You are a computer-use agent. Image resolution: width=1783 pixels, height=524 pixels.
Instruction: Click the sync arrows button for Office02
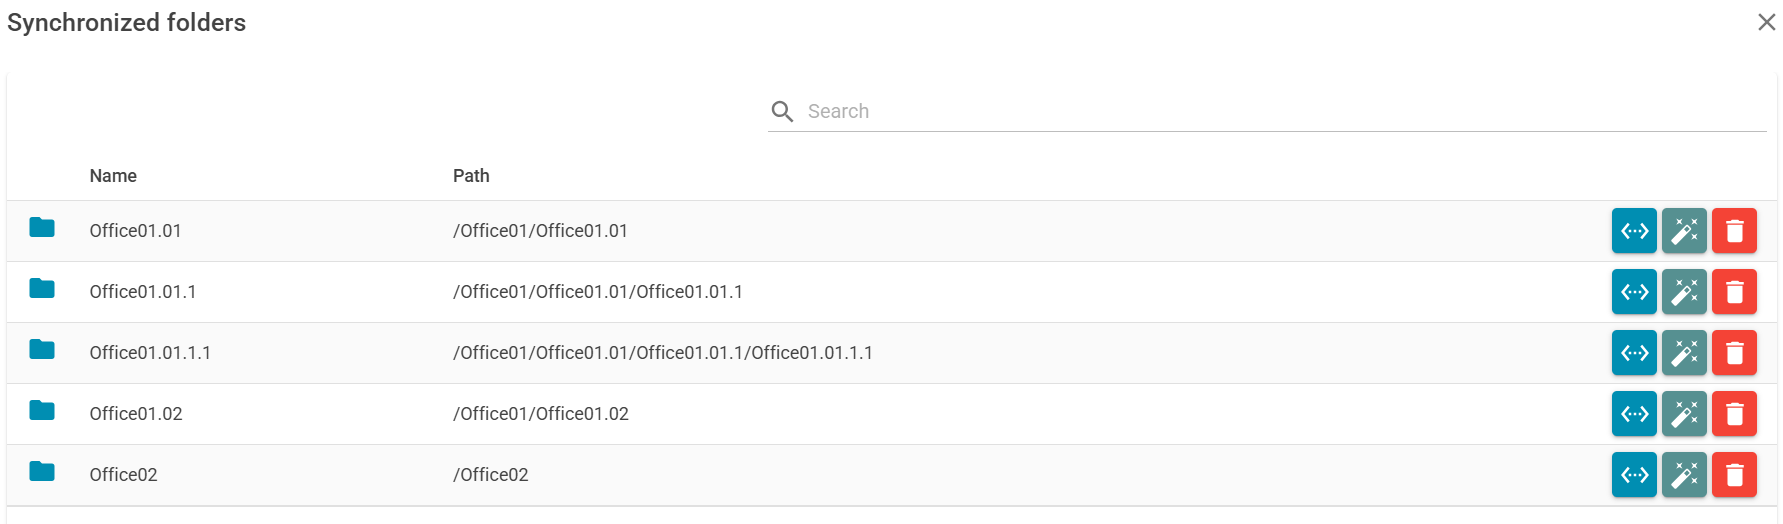tap(1634, 475)
